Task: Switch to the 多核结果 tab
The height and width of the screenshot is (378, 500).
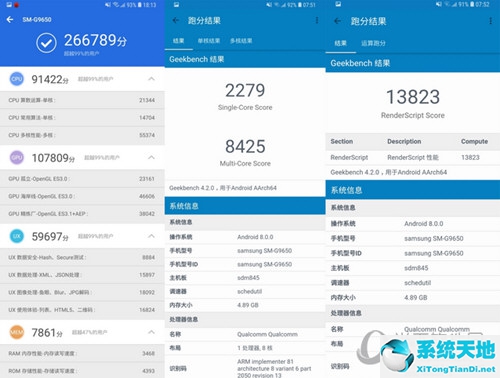Action: 241,41
